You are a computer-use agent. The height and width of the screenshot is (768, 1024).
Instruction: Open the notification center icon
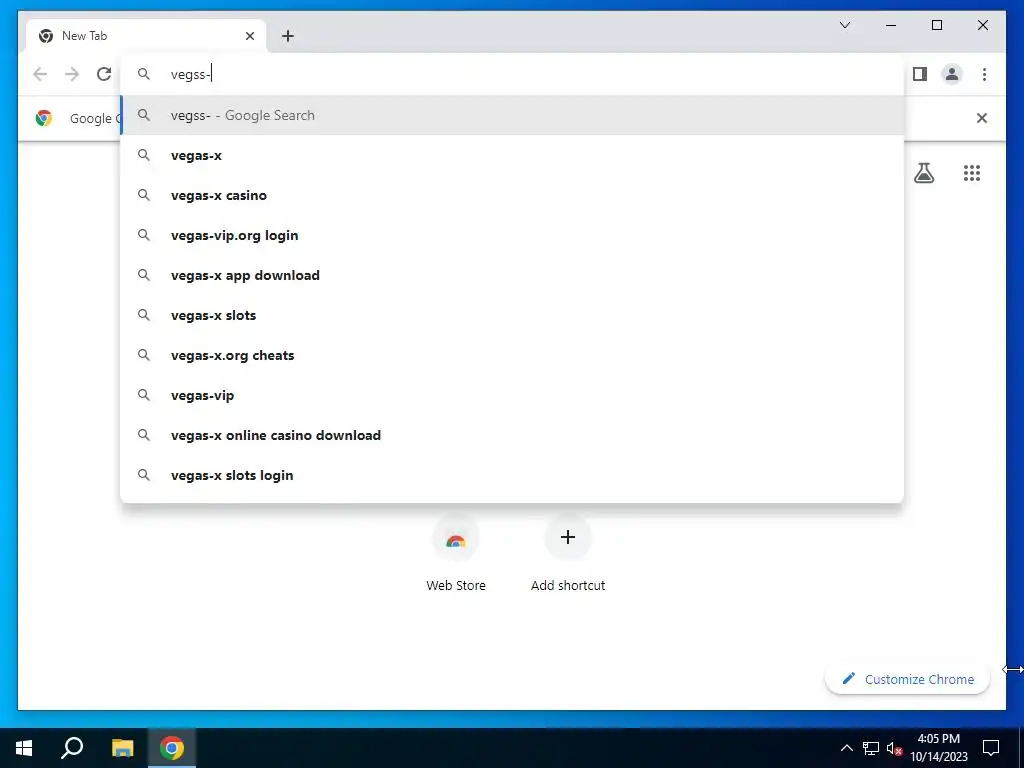pos(991,748)
